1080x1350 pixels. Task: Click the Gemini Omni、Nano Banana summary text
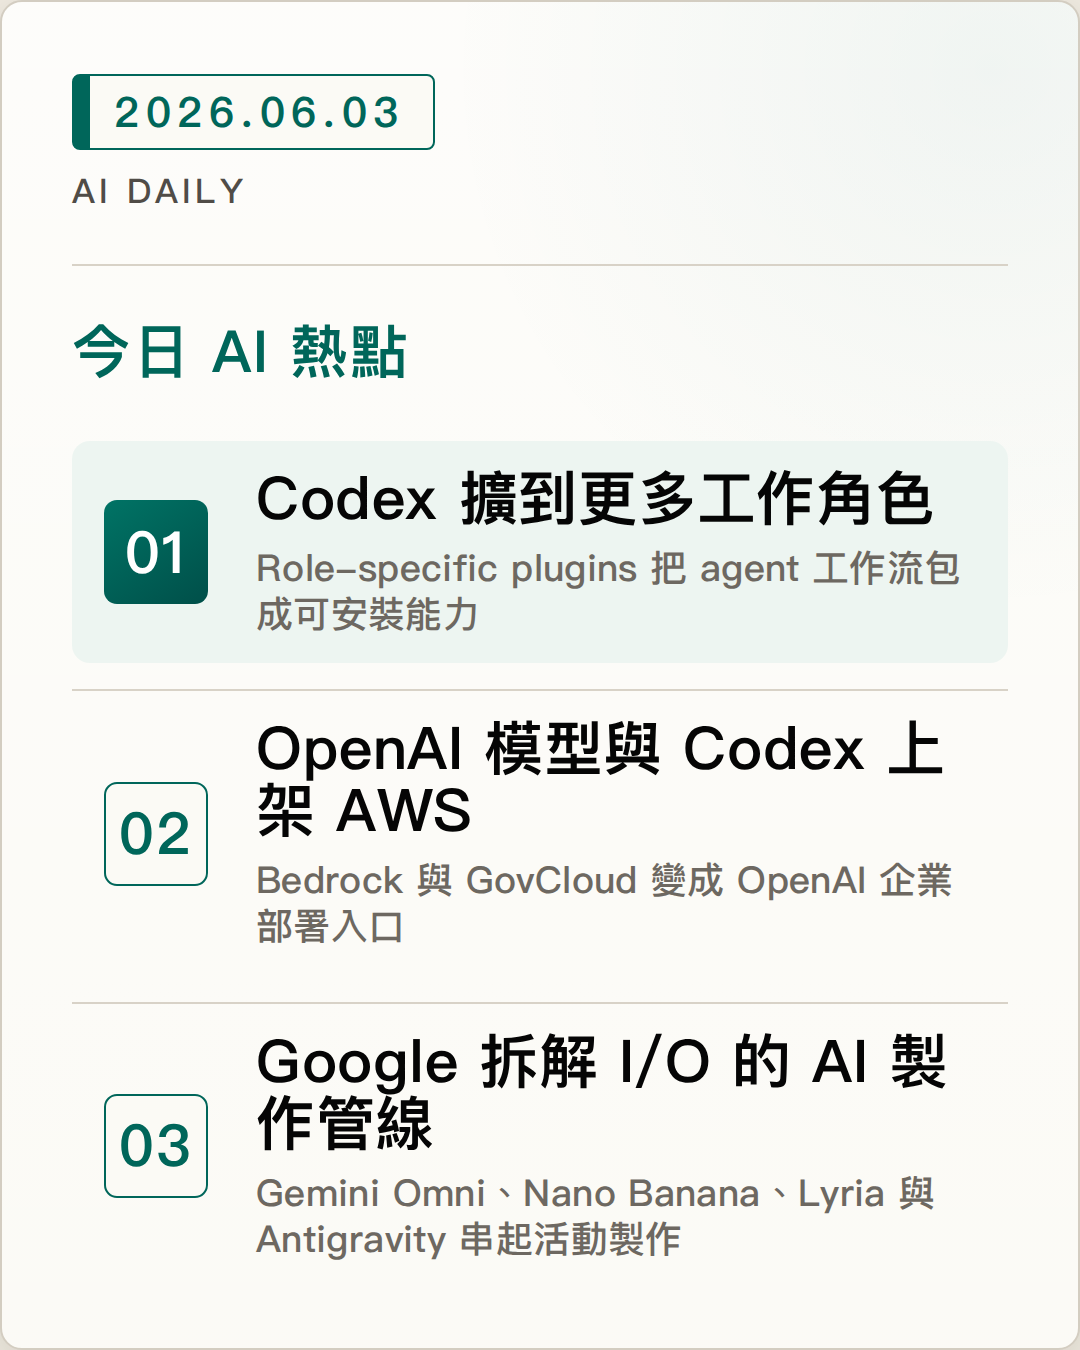click(596, 1216)
